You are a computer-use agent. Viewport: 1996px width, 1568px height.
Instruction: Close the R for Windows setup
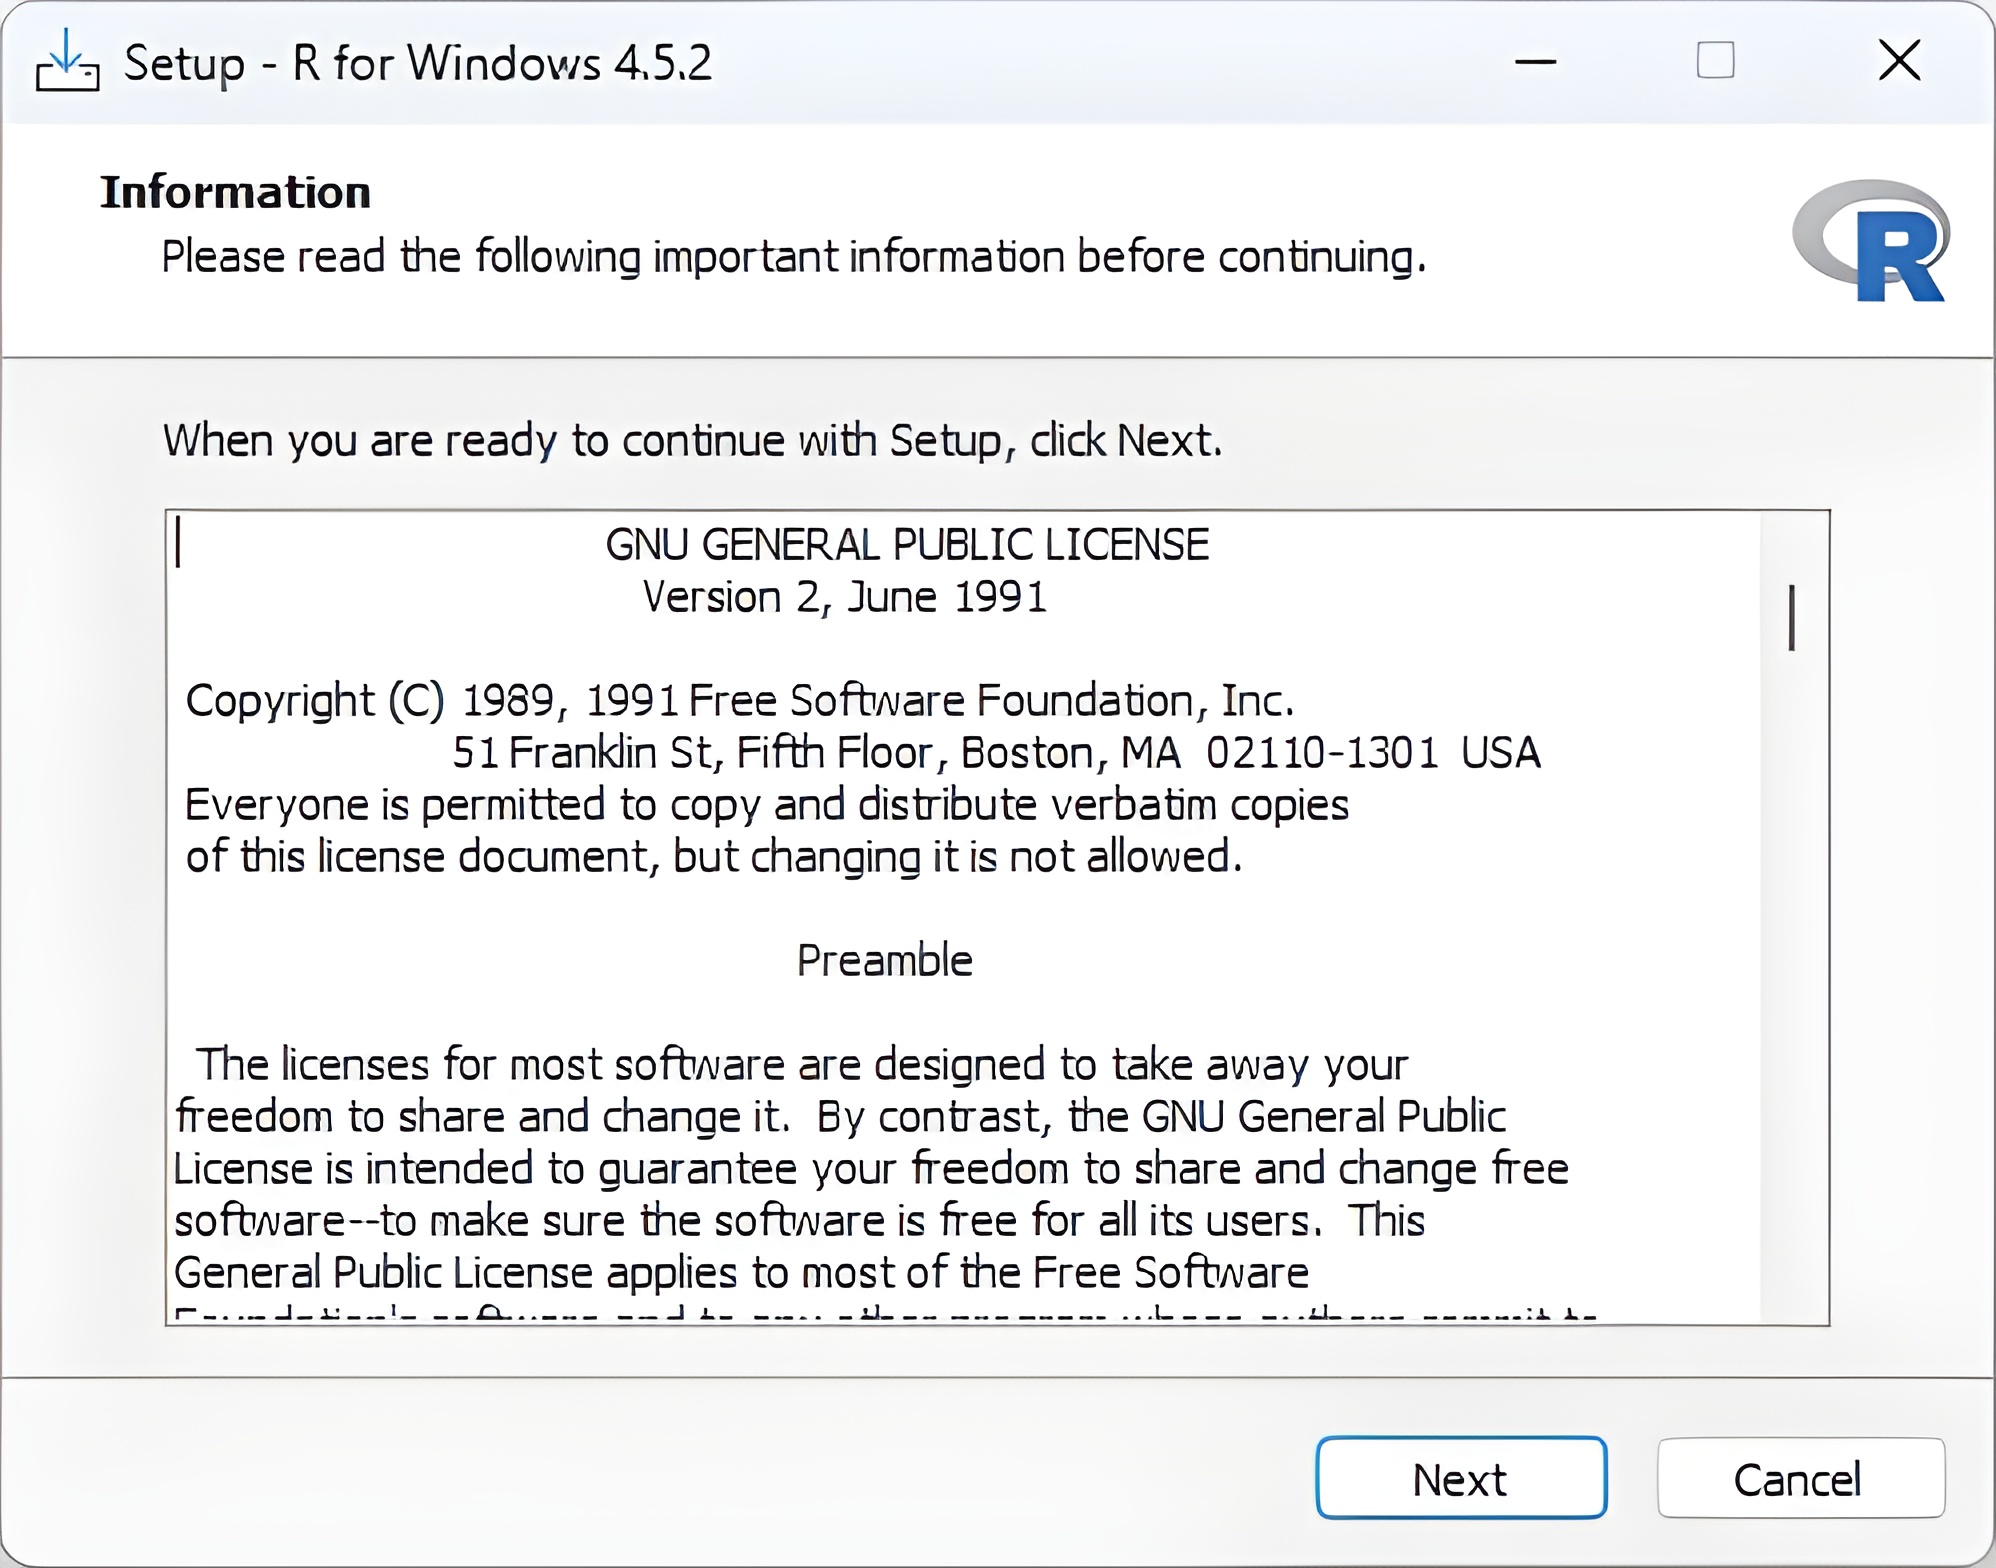click(1899, 62)
